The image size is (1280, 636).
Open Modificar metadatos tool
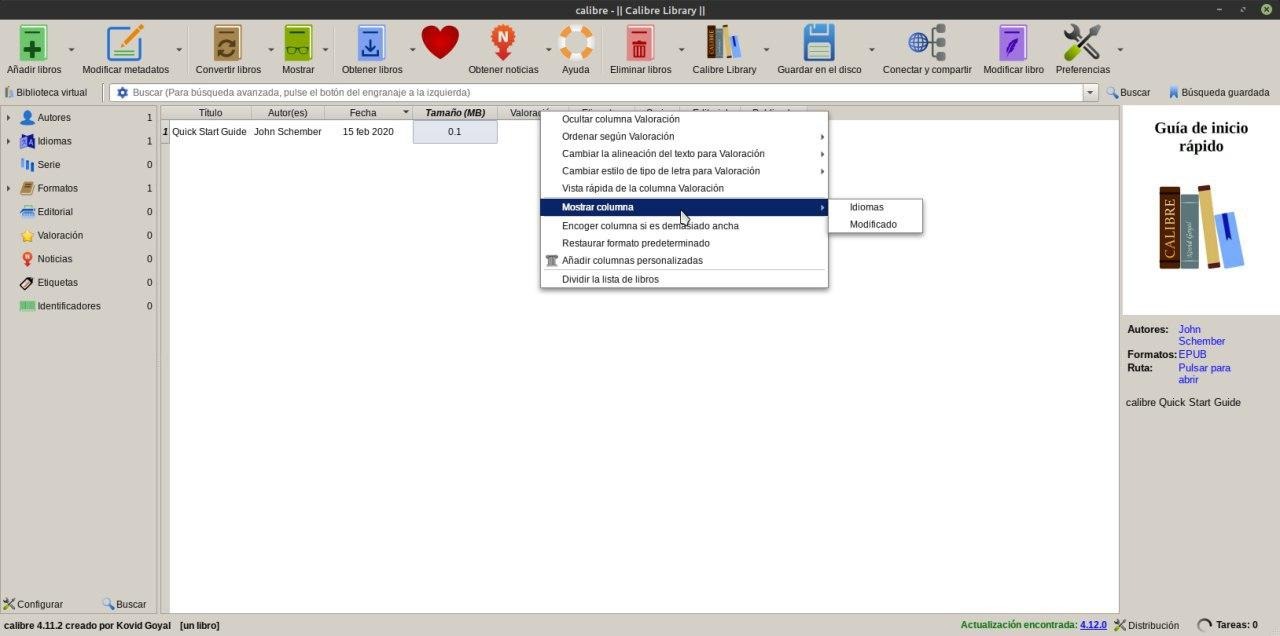pos(125,43)
